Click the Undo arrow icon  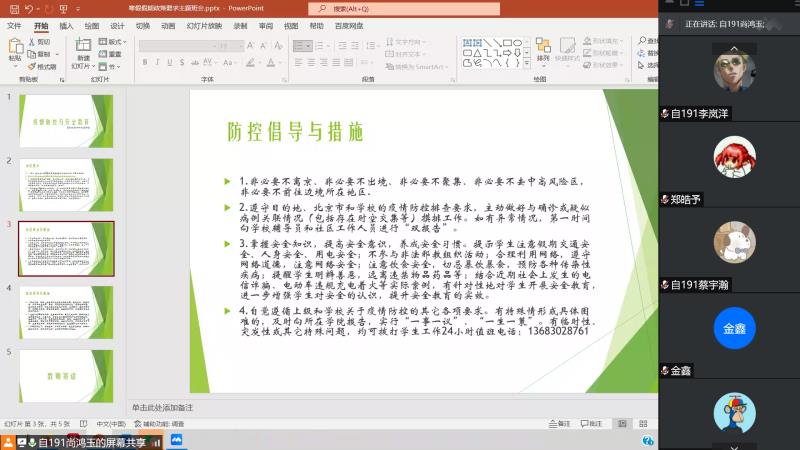28,9
